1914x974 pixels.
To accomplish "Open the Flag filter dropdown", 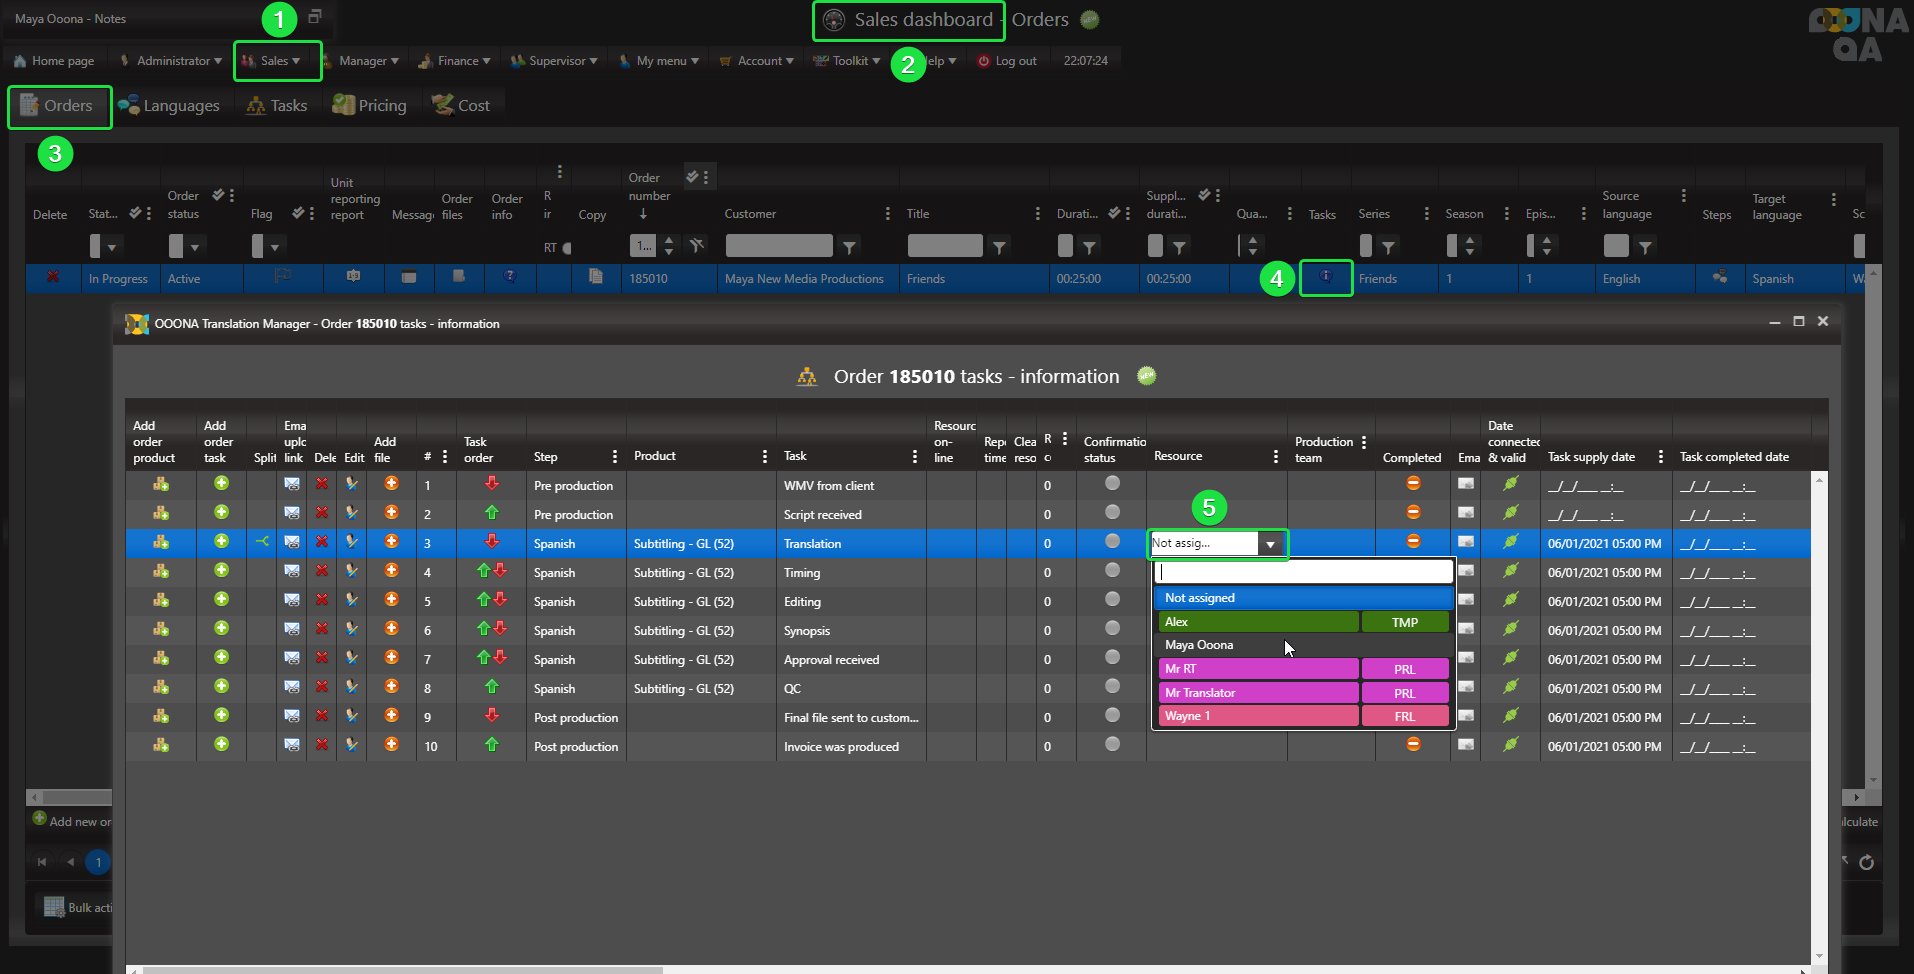I will [x=275, y=247].
